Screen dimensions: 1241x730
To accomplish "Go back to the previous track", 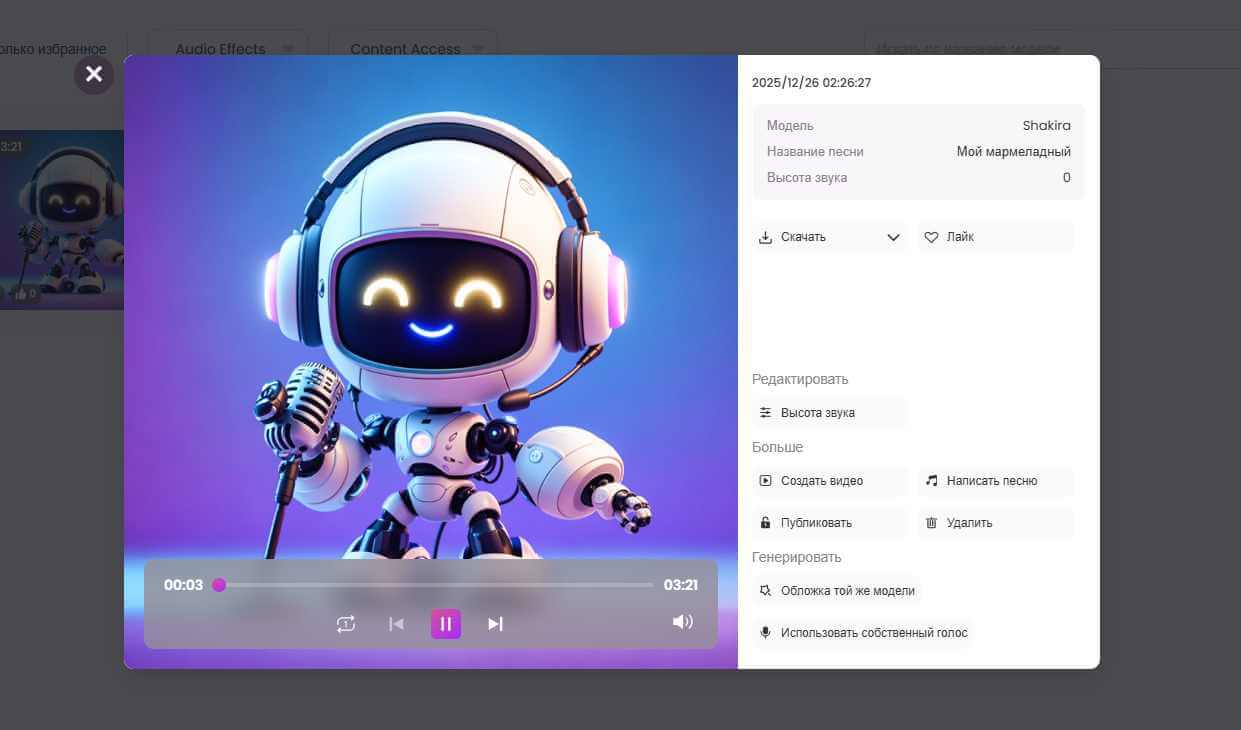I will 396,624.
